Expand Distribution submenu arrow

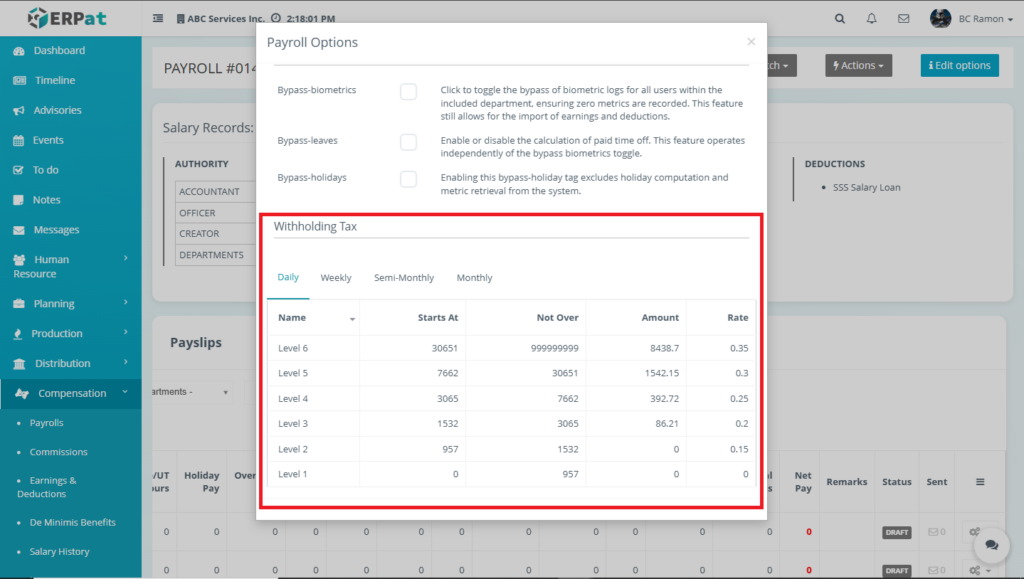tap(125, 362)
